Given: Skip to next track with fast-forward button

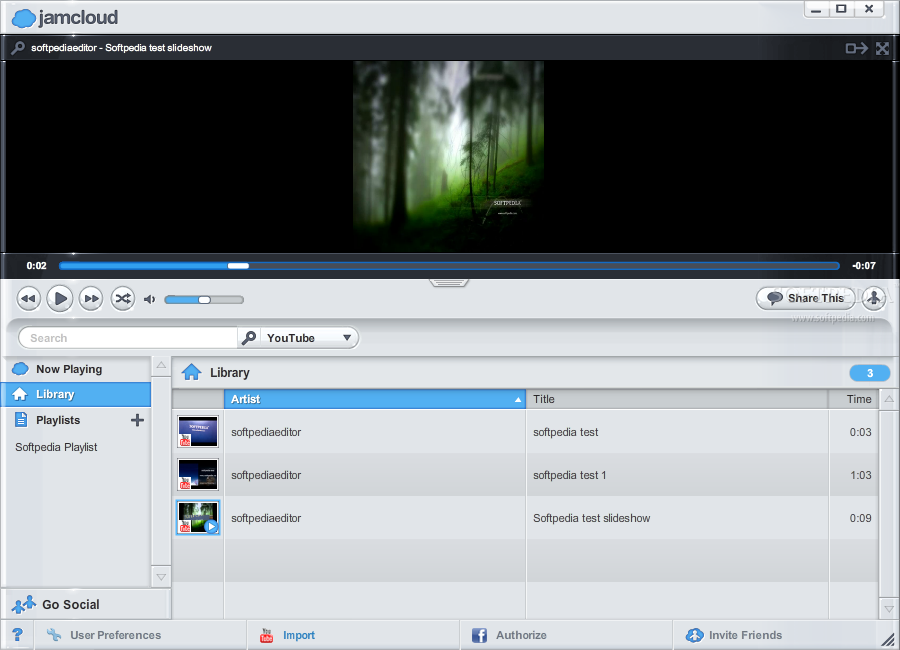Looking at the screenshot, I should 91,299.
